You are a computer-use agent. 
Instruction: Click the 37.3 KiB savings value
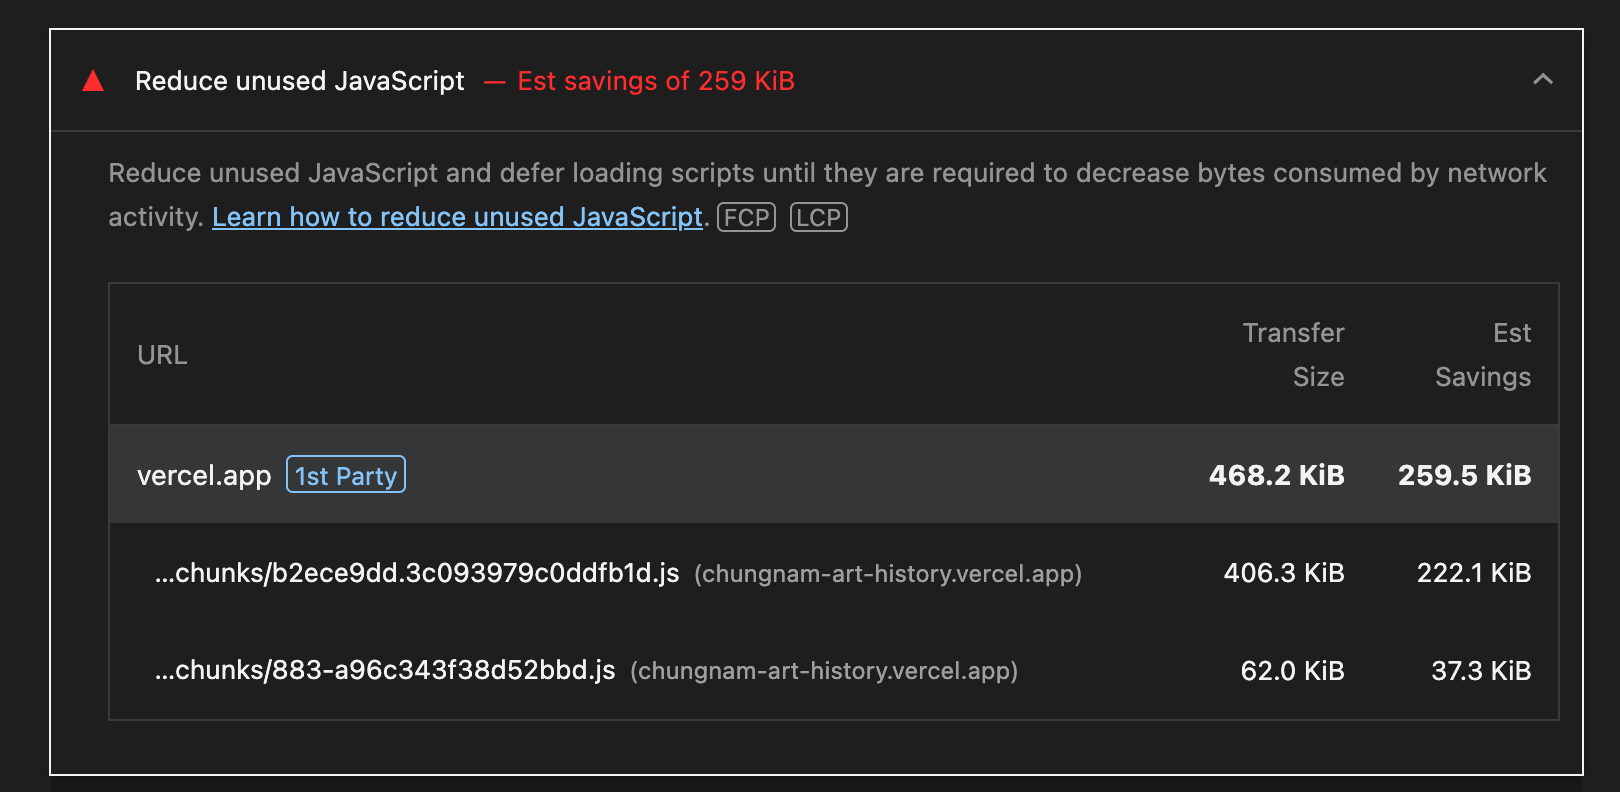(x=1480, y=670)
